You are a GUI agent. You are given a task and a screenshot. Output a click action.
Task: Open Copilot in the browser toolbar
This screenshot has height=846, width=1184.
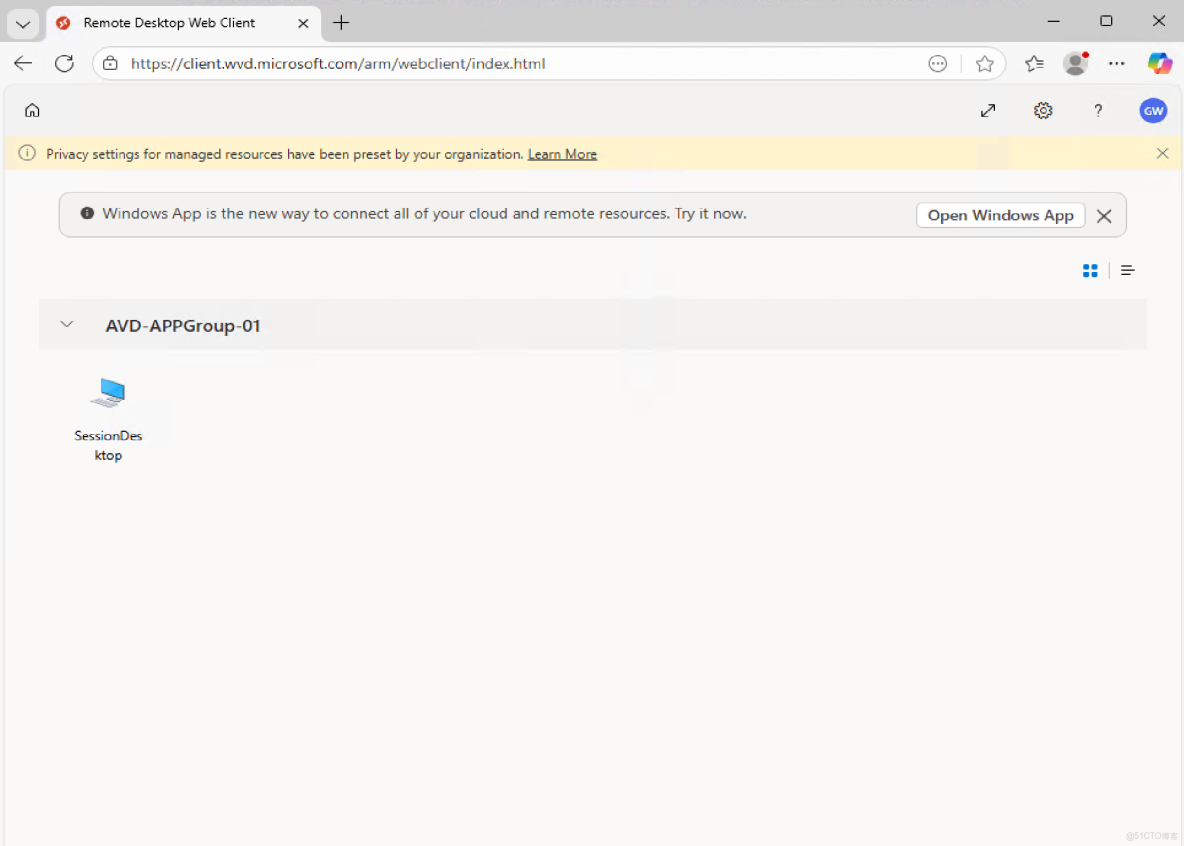point(1160,63)
